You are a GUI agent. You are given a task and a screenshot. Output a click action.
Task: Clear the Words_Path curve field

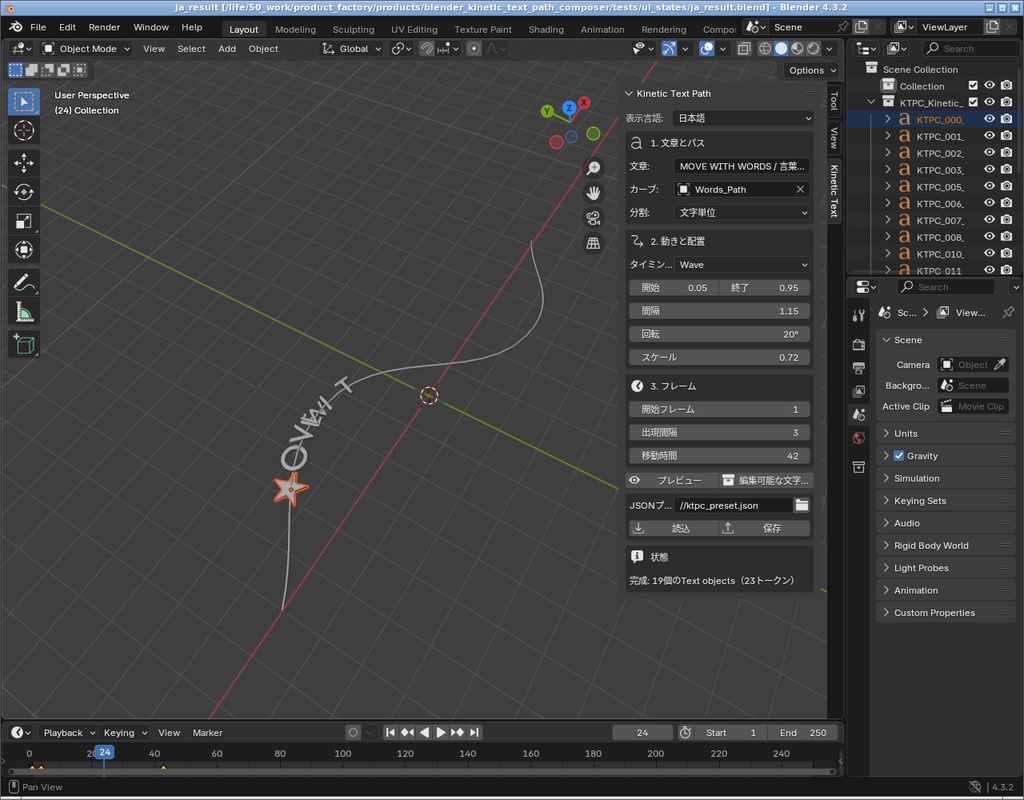800,189
